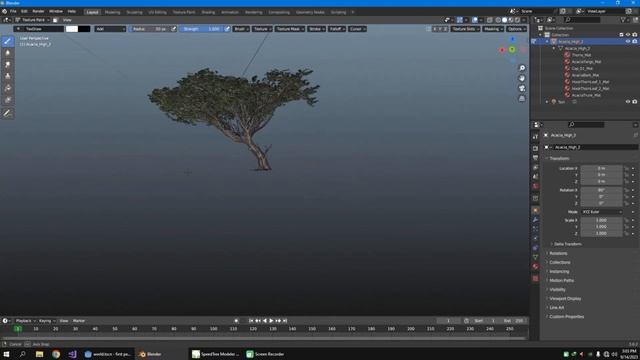Open the Brush settings dropdown
Viewport: 640px width, 360px height.
[241, 29]
